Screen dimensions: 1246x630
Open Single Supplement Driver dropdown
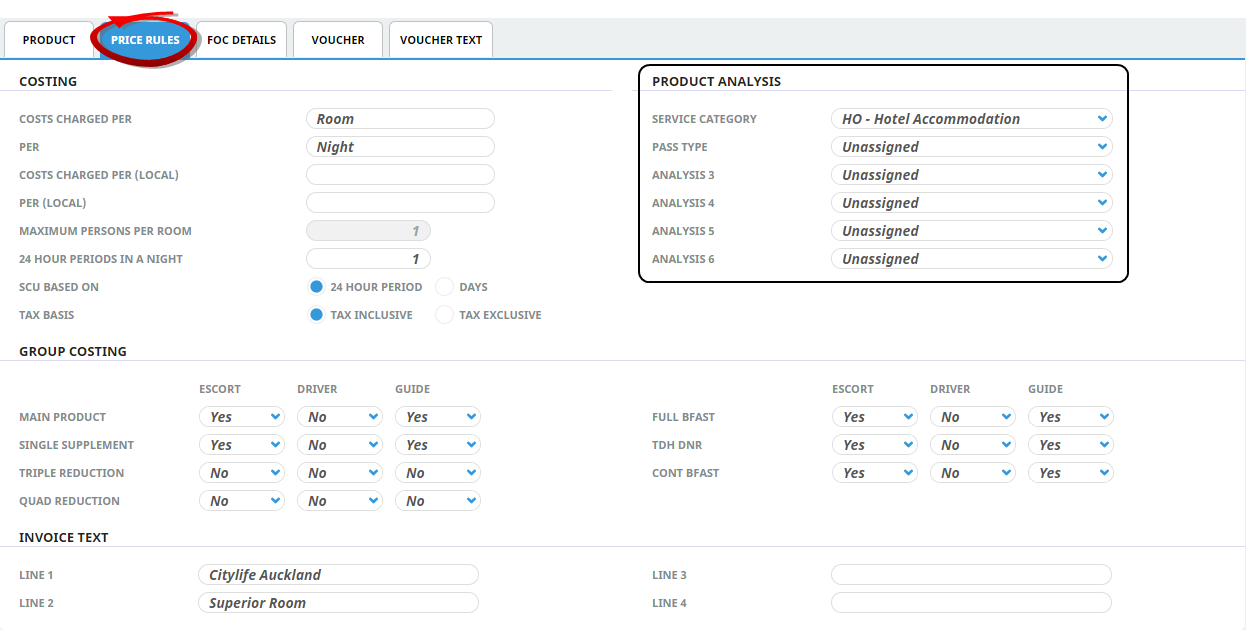(340, 445)
